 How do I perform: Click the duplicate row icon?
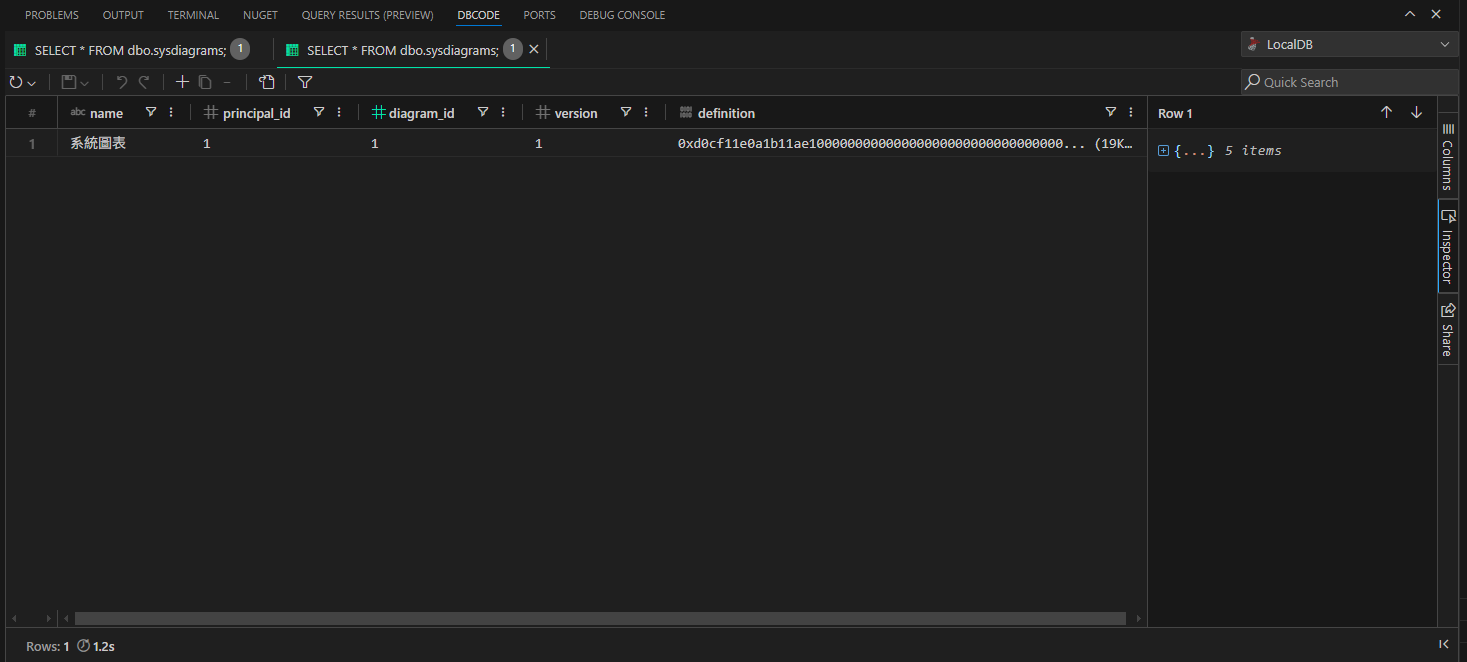205,82
